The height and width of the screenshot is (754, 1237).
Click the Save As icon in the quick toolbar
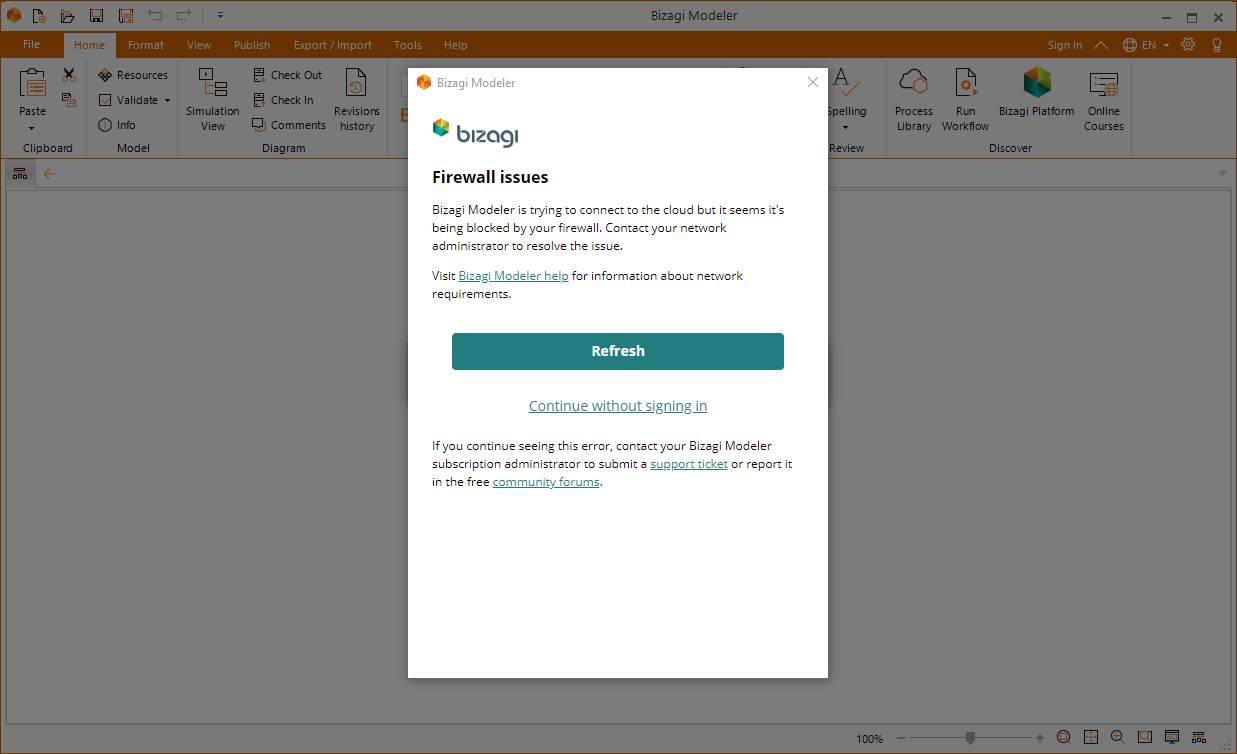[x=126, y=16]
